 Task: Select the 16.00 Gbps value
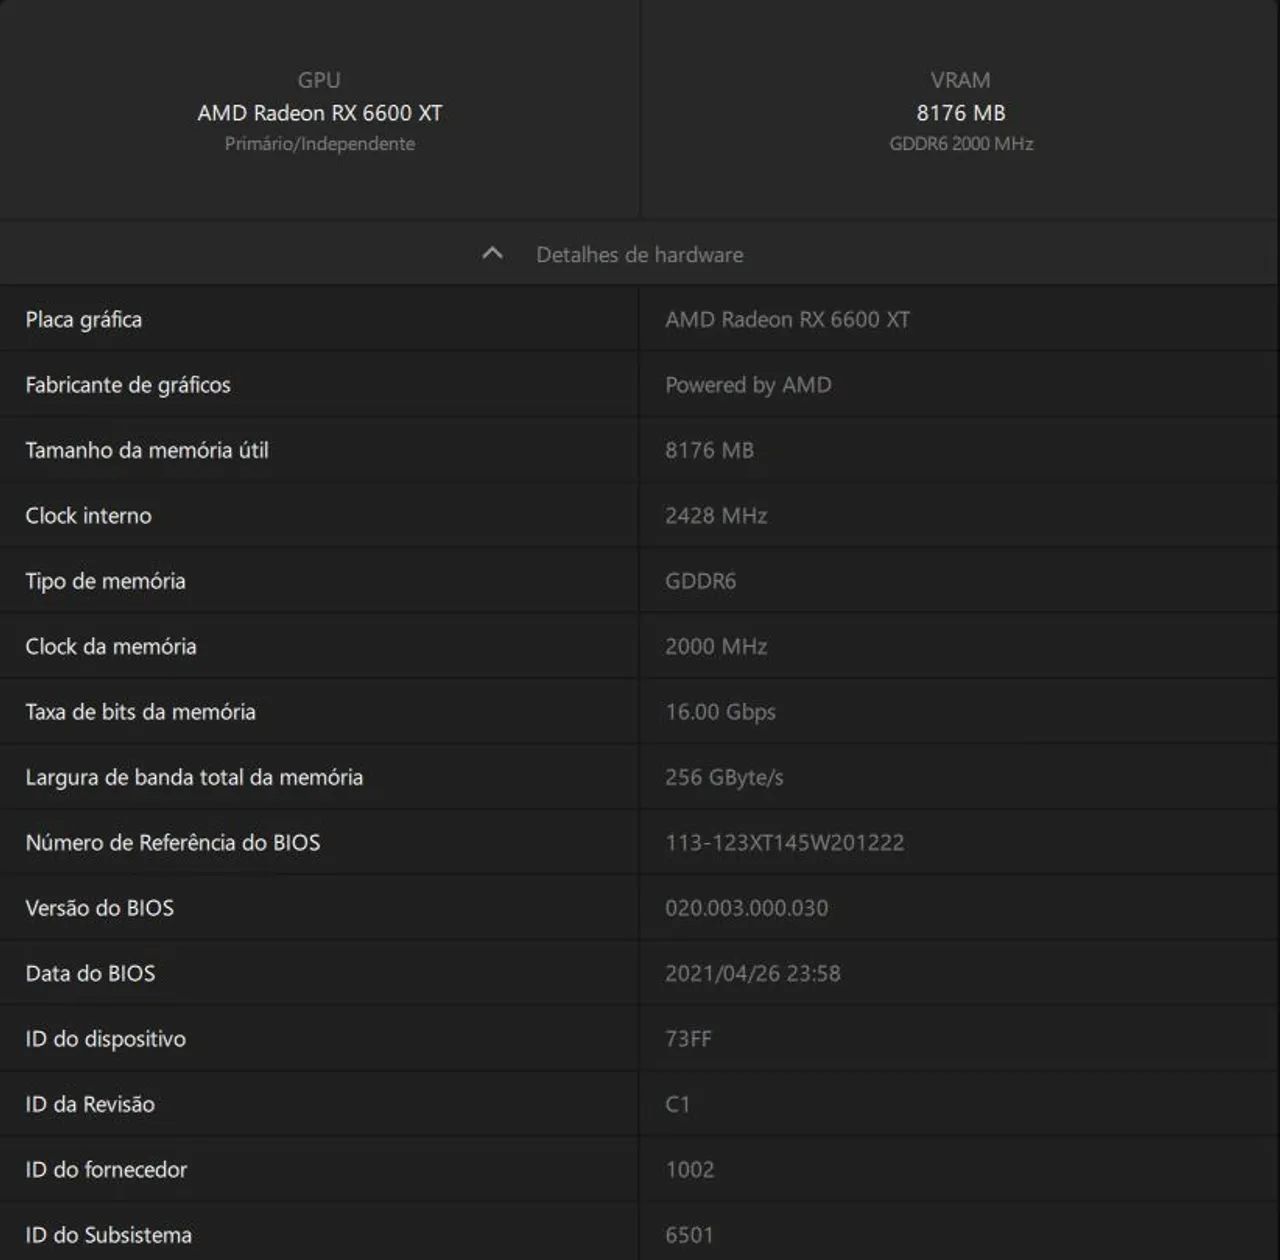click(x=721, y=712)
